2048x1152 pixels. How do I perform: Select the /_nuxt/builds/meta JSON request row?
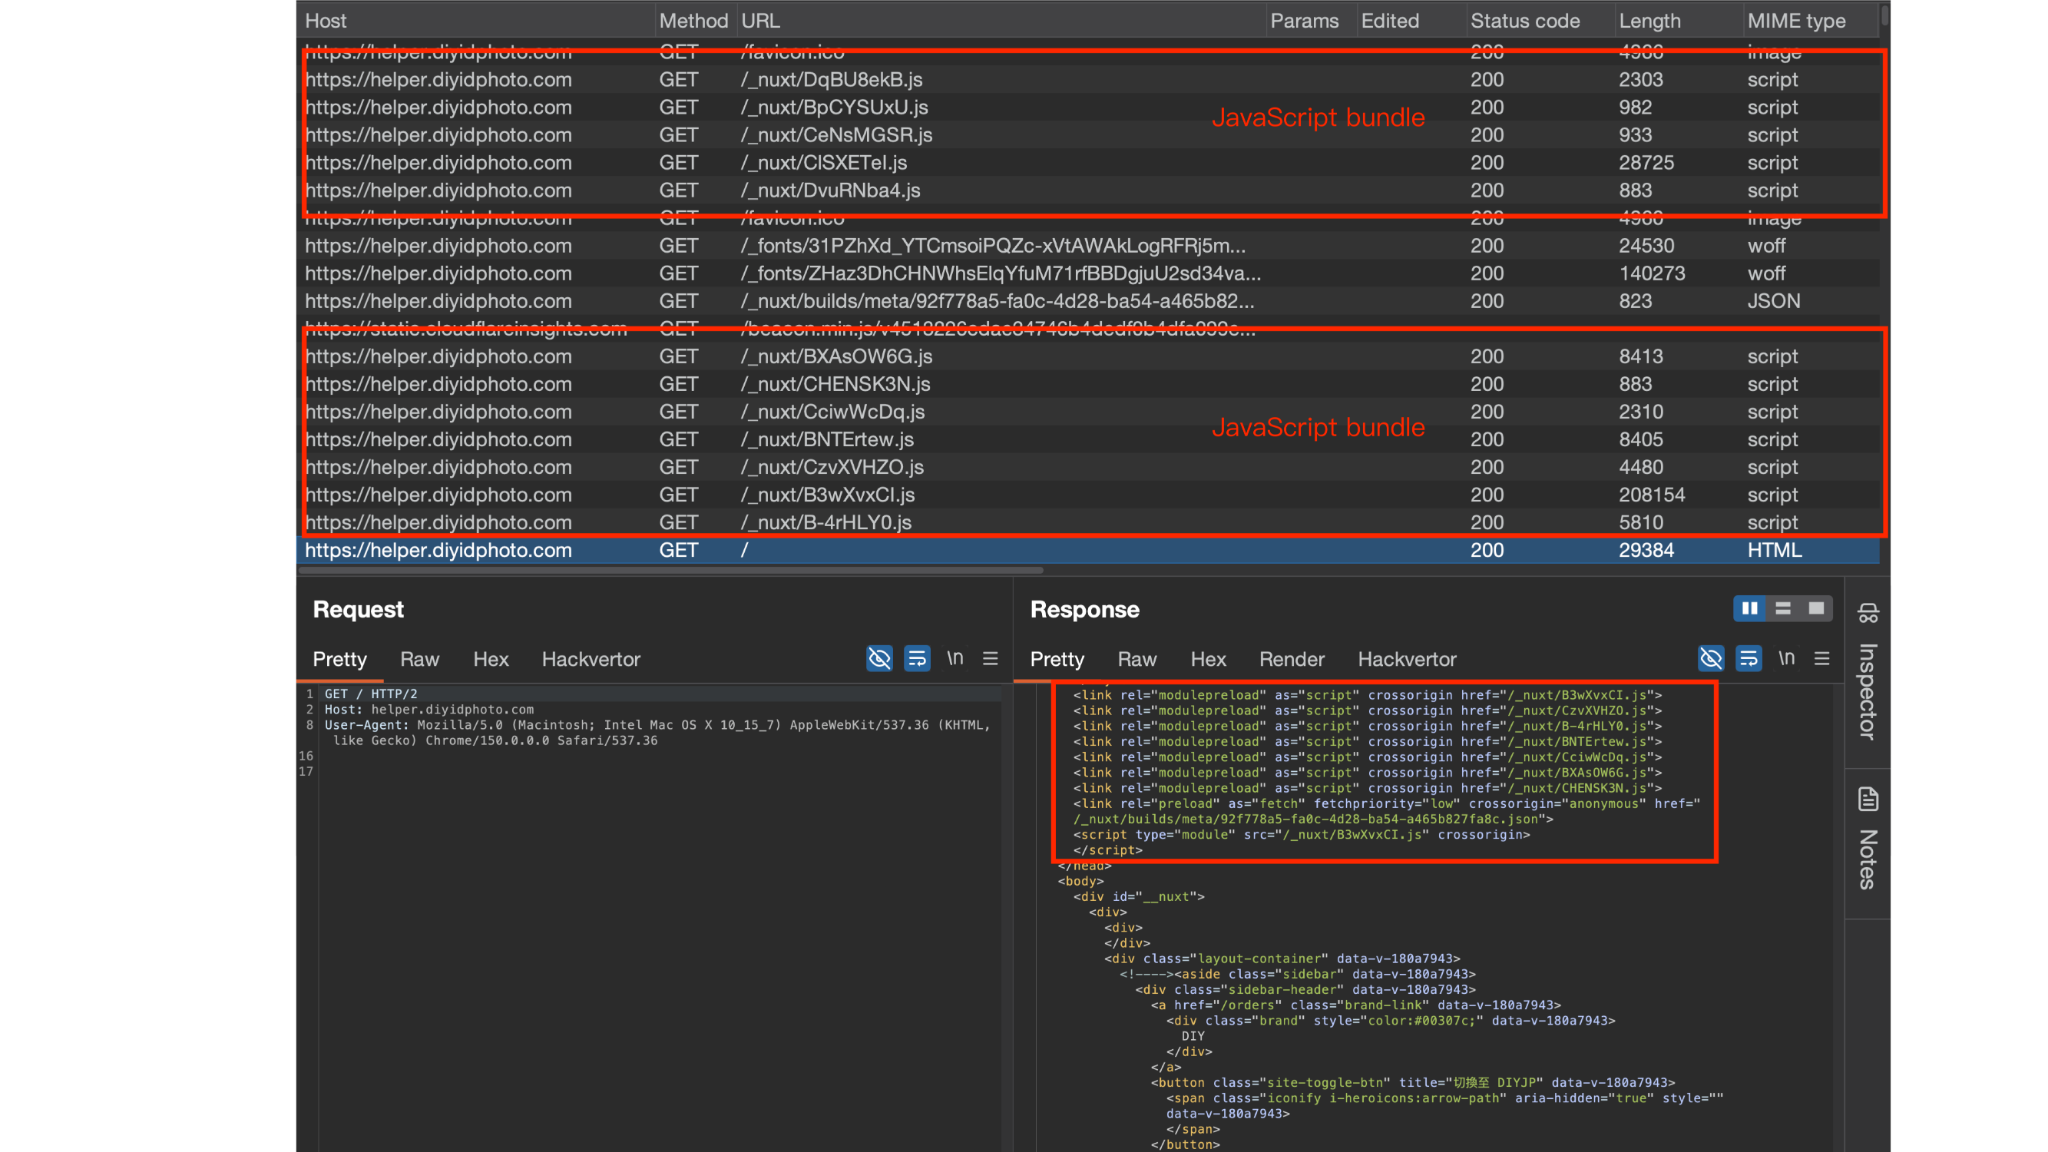tap(1088, 301)
